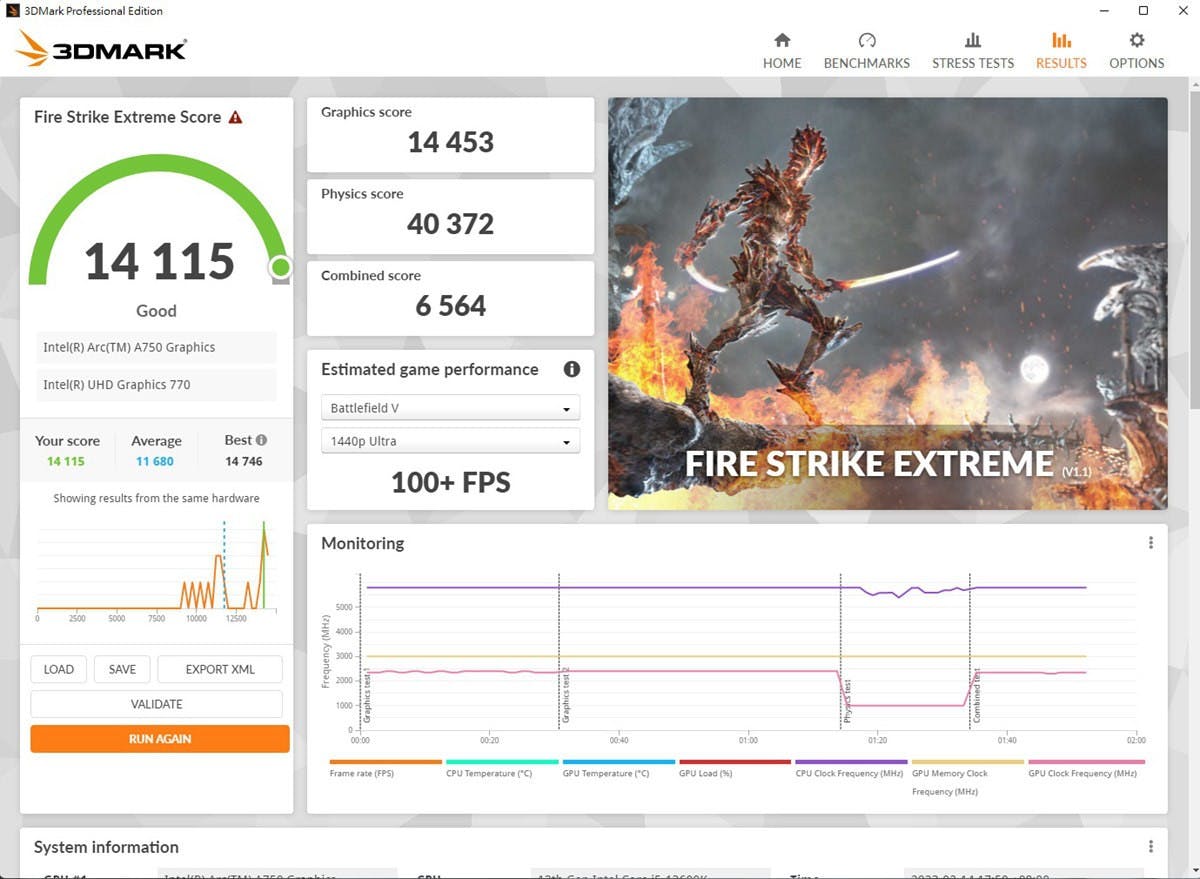Click your score value 14 115 in green
This screenshot has height=879, width=1200.
(66, 461)
